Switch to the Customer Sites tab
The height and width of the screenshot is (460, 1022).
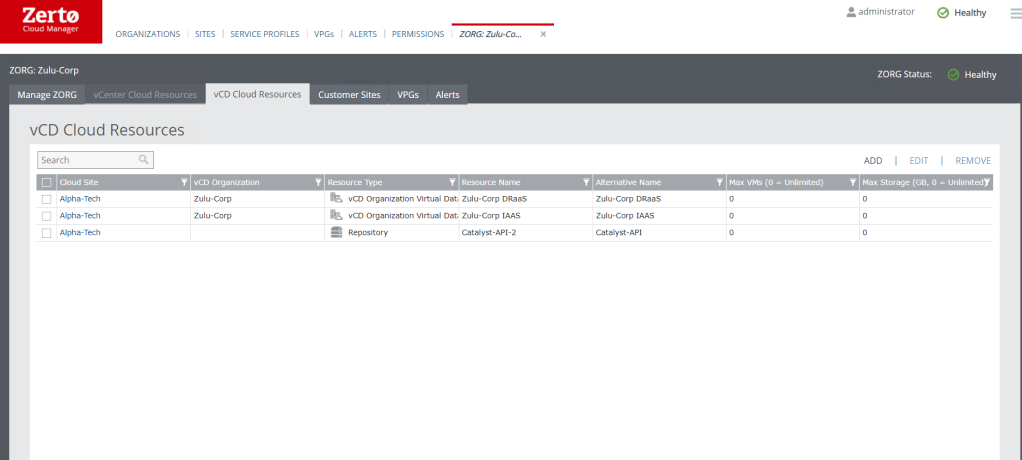(x=349, y=94)
